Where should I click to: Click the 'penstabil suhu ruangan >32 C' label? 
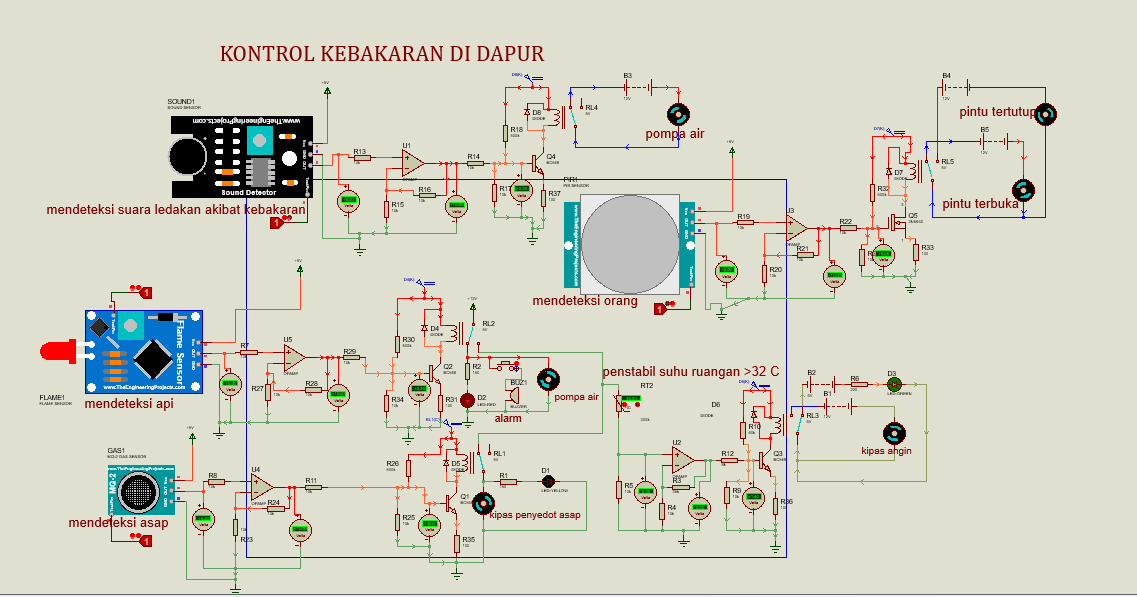pos(691,371)
